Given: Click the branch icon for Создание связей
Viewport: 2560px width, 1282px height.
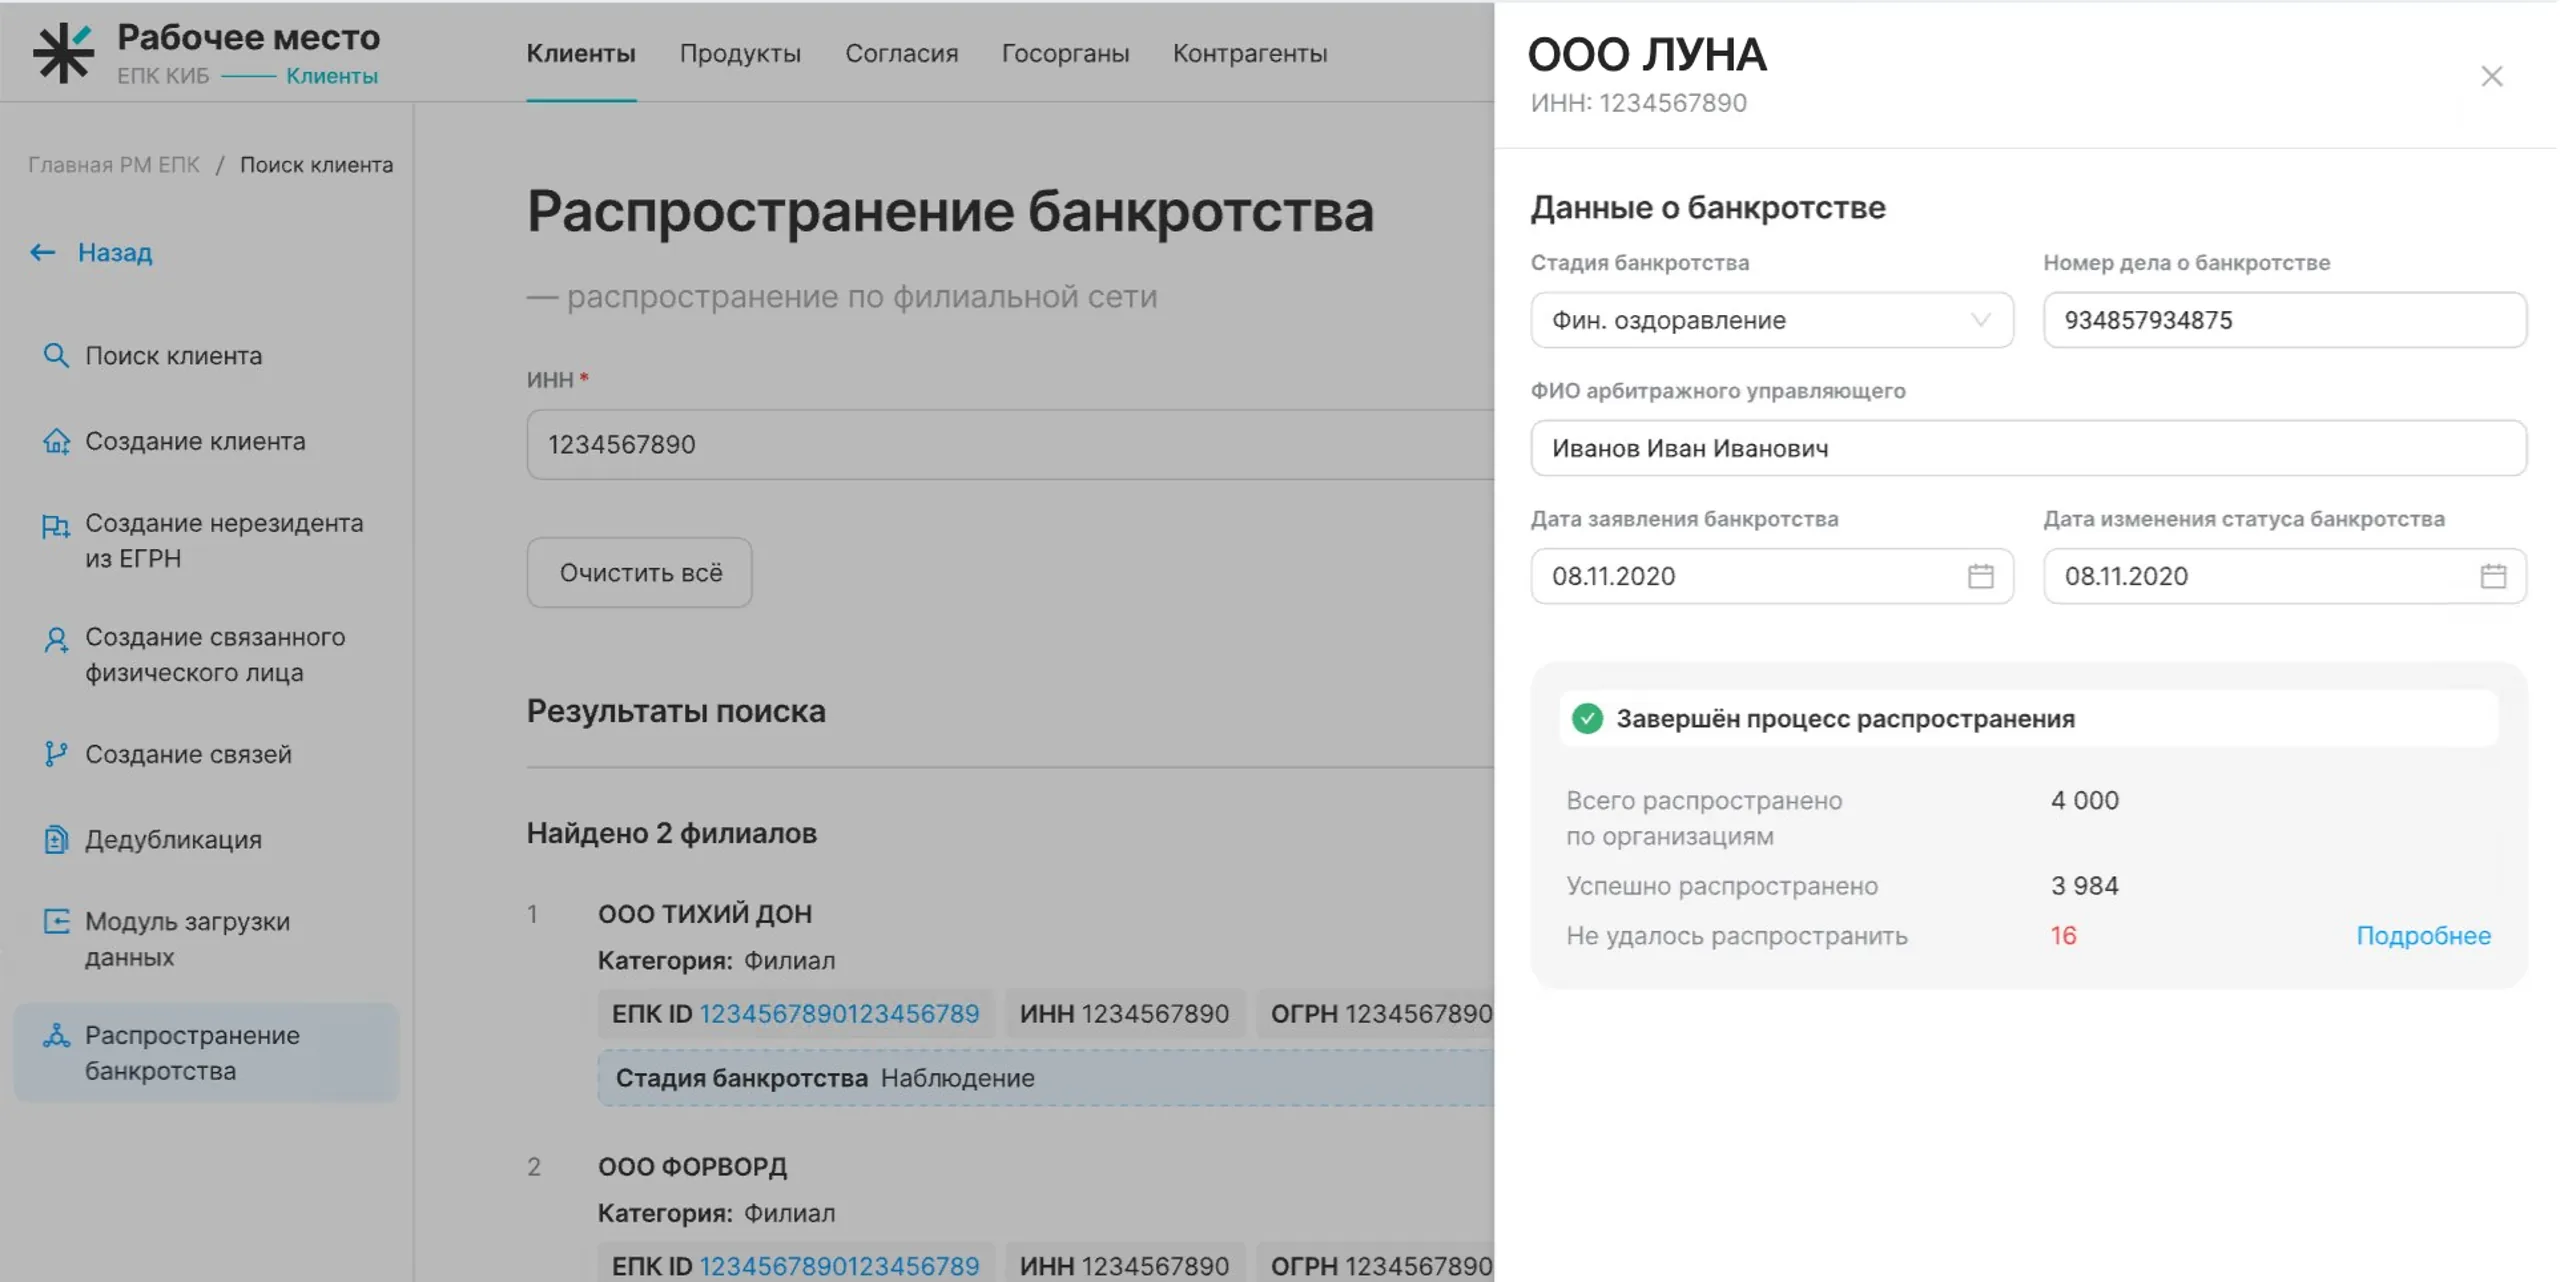Looking at the screenshot, I should 56,754.
